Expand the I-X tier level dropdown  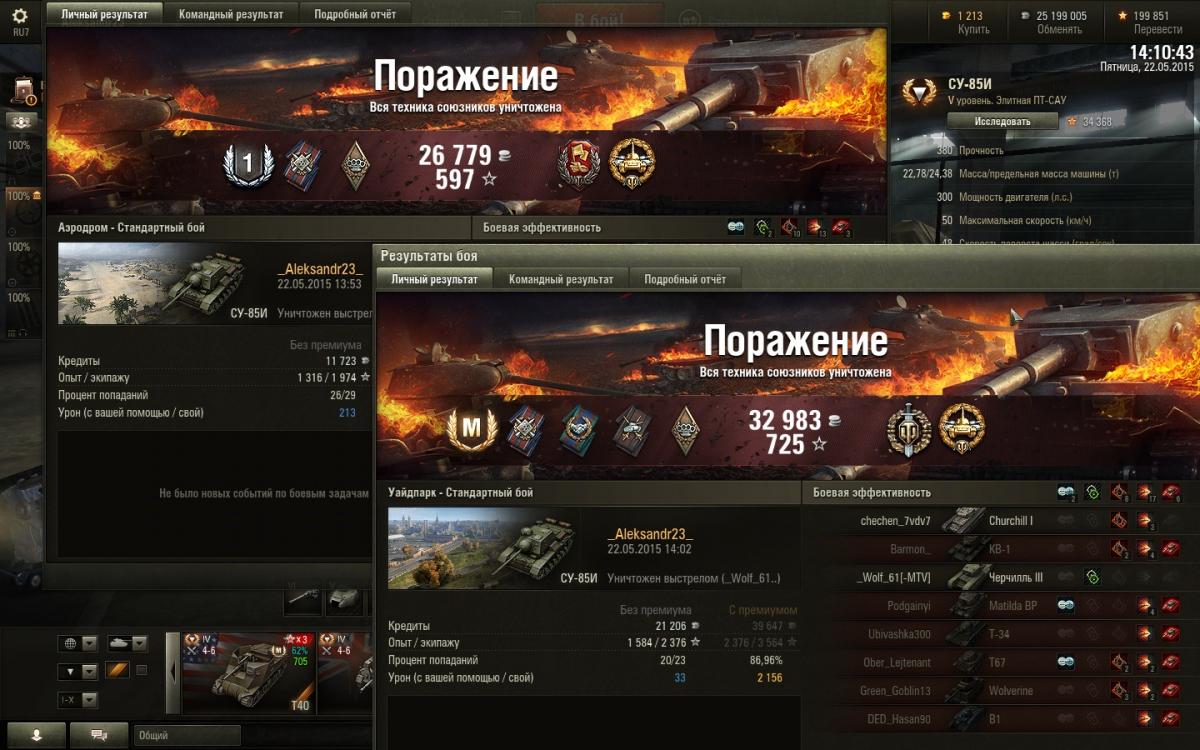coord(77,700)
